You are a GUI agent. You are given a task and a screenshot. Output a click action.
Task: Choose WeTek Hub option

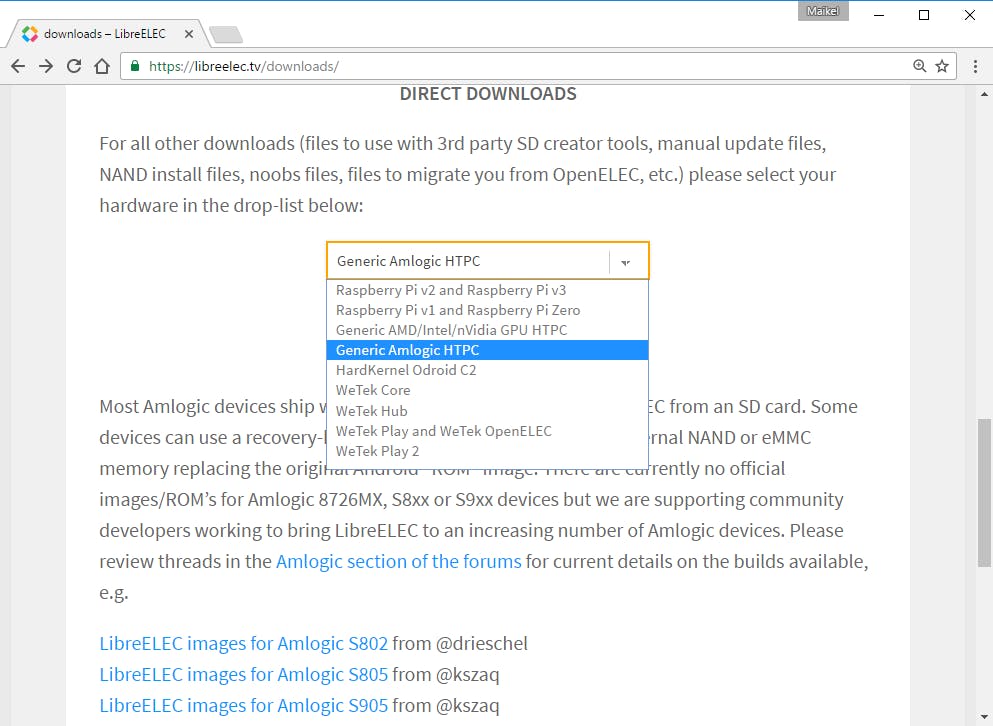pyautogui.click(x=488, y=411)
